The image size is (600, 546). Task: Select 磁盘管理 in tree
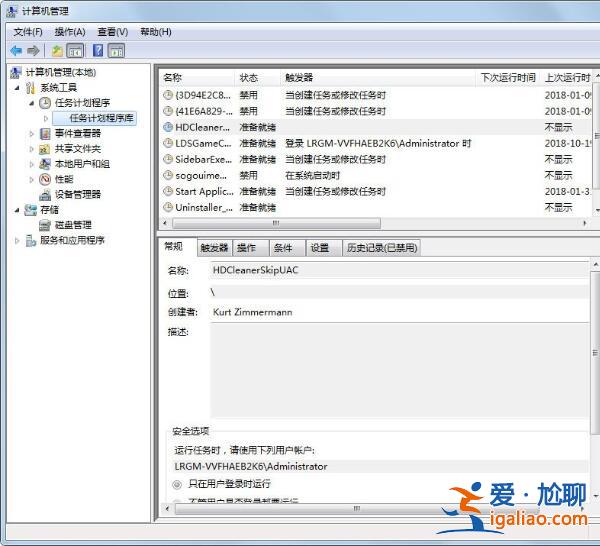73,225
